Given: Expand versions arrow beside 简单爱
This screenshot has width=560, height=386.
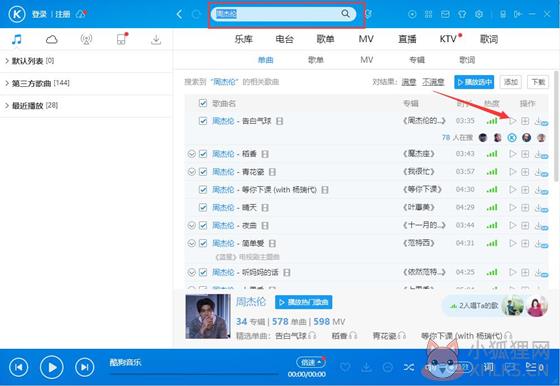Looking at the screenshot, I should [191, 243].
